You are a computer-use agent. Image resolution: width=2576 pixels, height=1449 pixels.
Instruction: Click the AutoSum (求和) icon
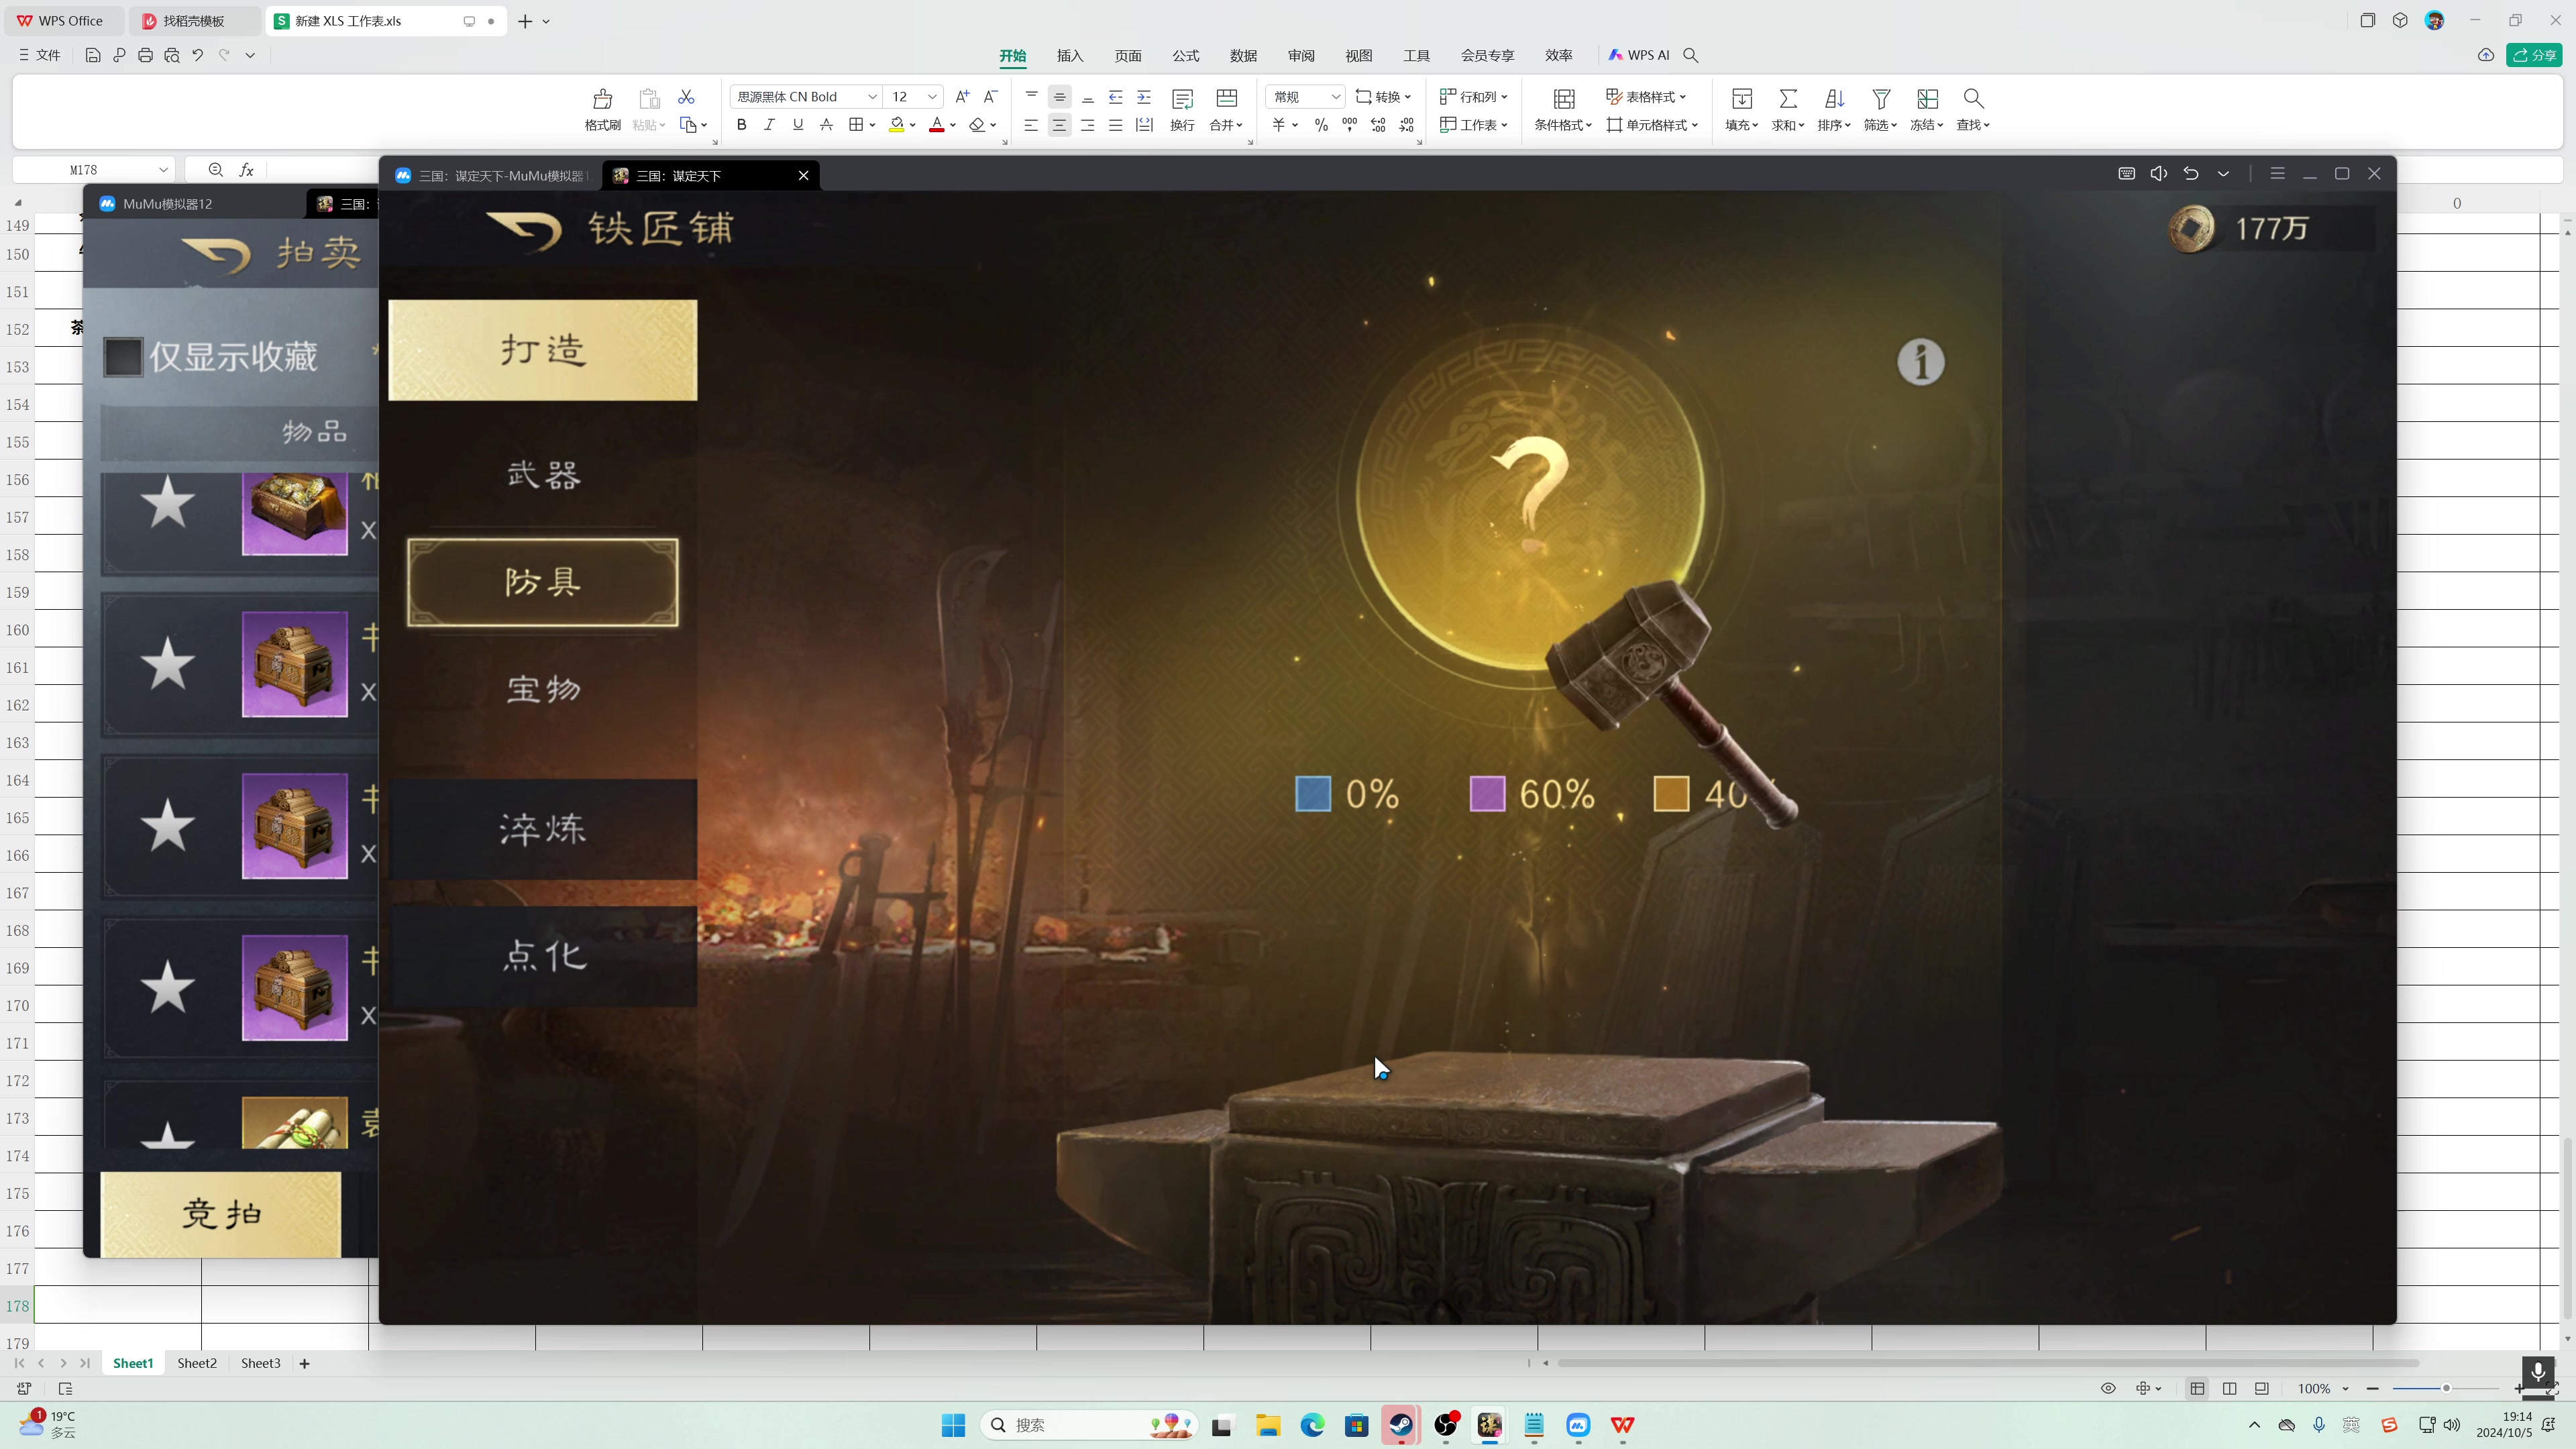point(1788,98)
